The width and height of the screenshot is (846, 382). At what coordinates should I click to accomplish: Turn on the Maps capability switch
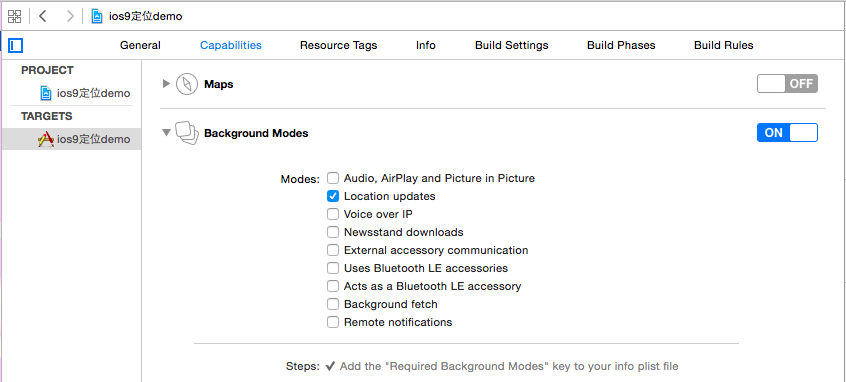787,84
